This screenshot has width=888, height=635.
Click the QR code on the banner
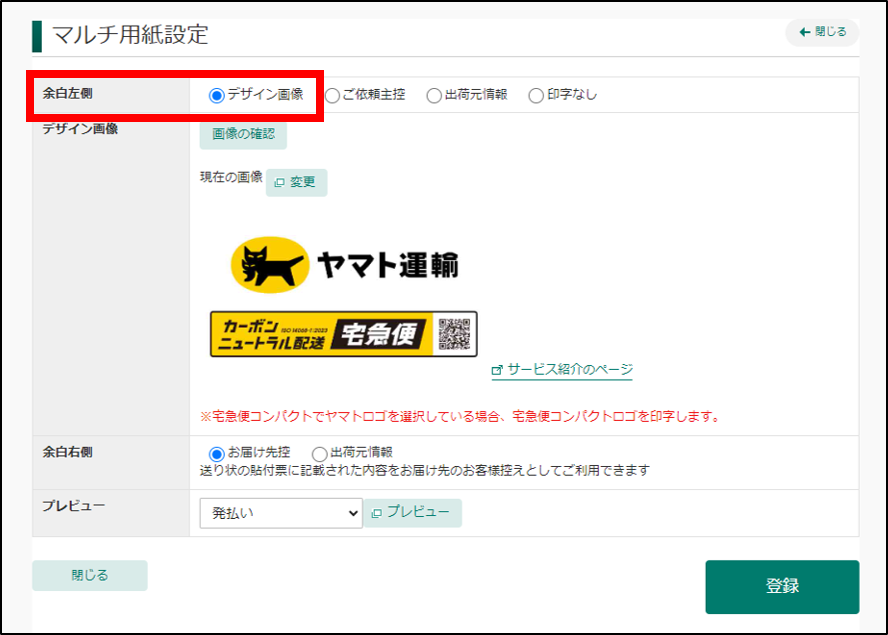[454, 334]
